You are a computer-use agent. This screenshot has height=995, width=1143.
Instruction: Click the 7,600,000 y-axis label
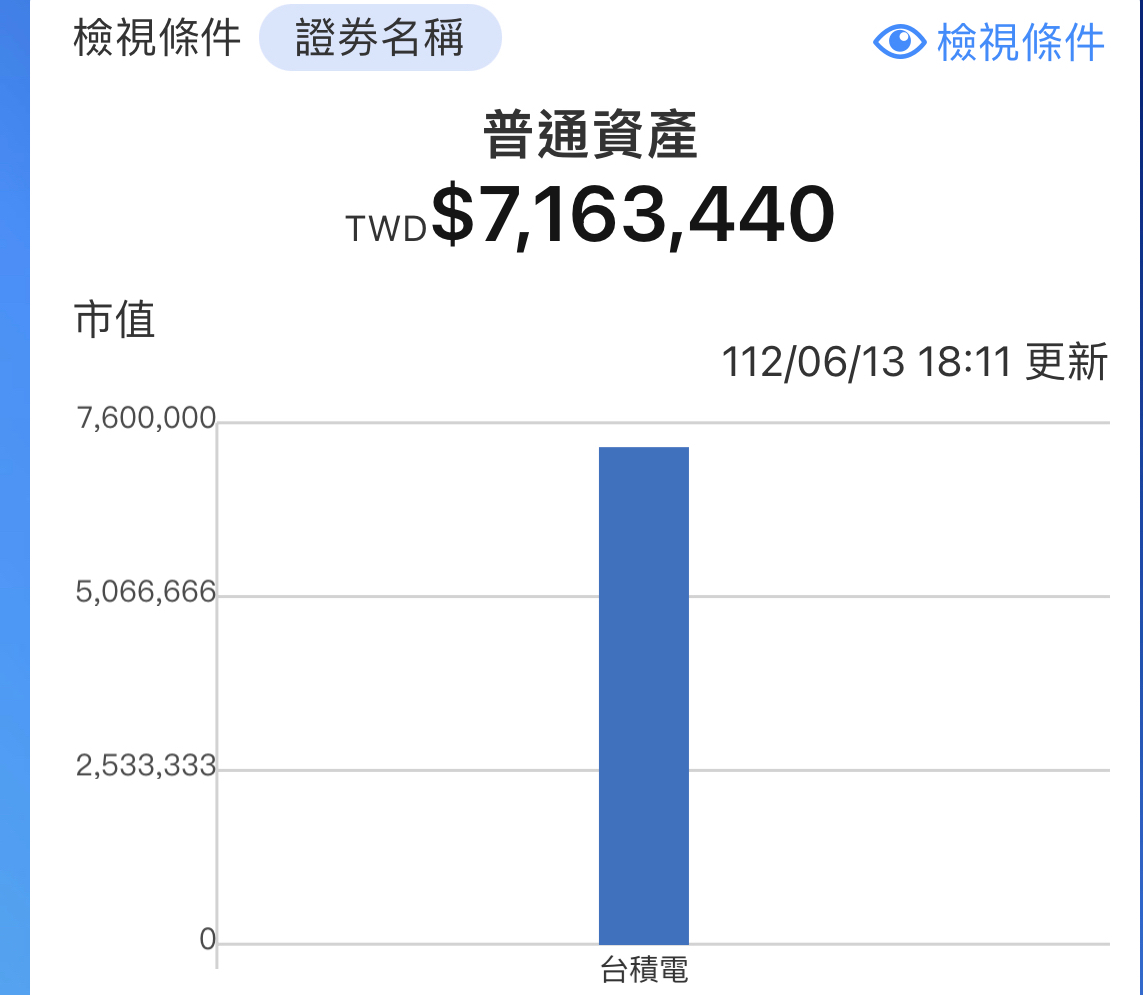(146, 419)
